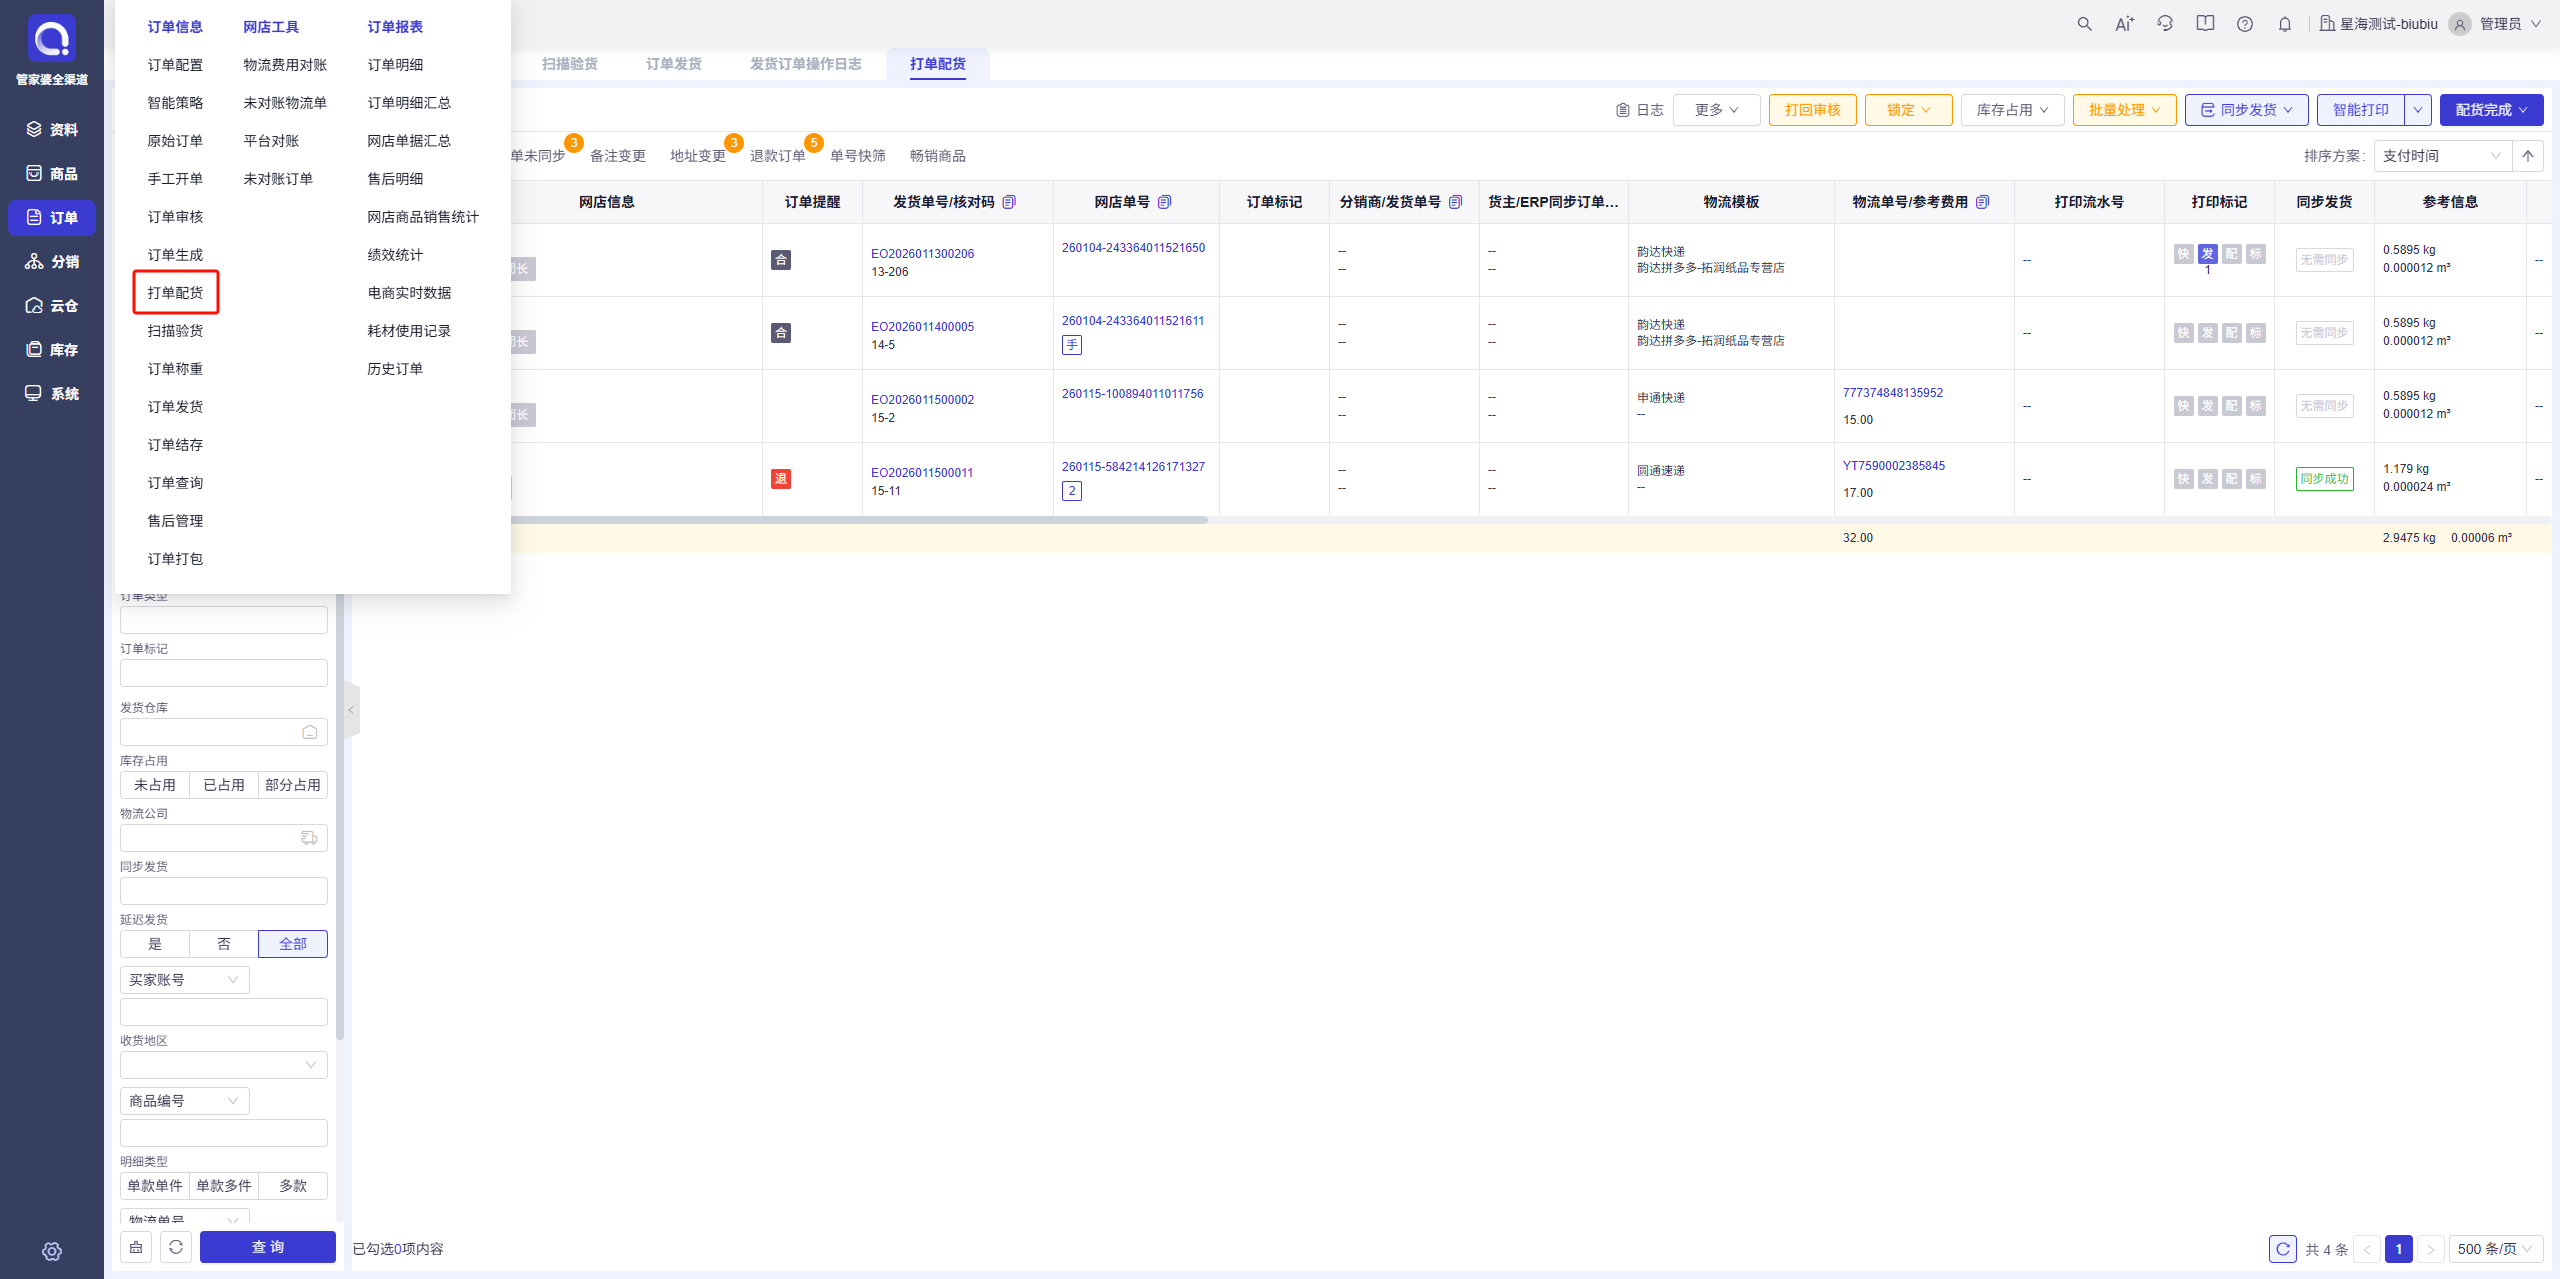Open order link EO2026011300206
Screen dimensions: 2560x1279
[922, 254]
